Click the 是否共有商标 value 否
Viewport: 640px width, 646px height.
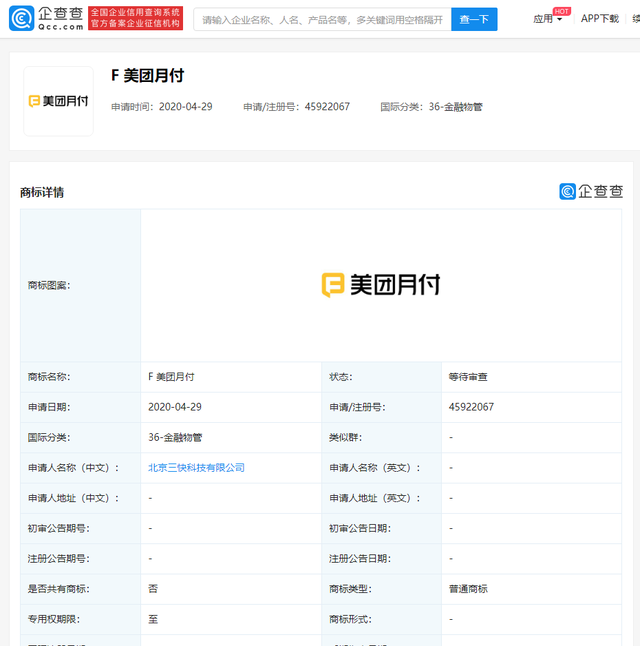153,589
